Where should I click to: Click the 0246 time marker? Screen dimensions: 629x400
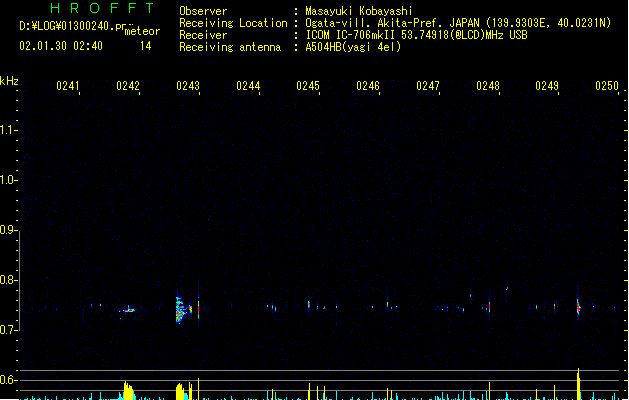coord(368,86)
